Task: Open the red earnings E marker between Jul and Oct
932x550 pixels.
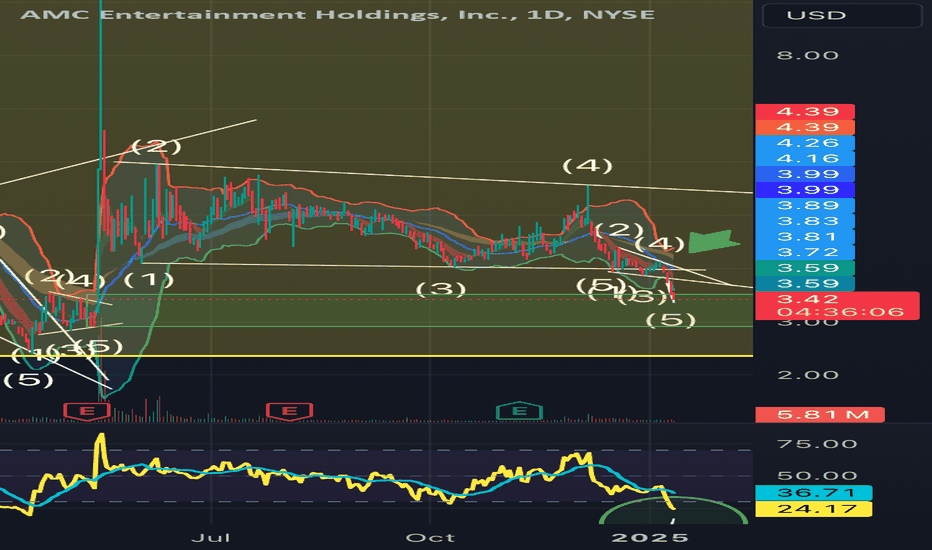Action: 289,411
